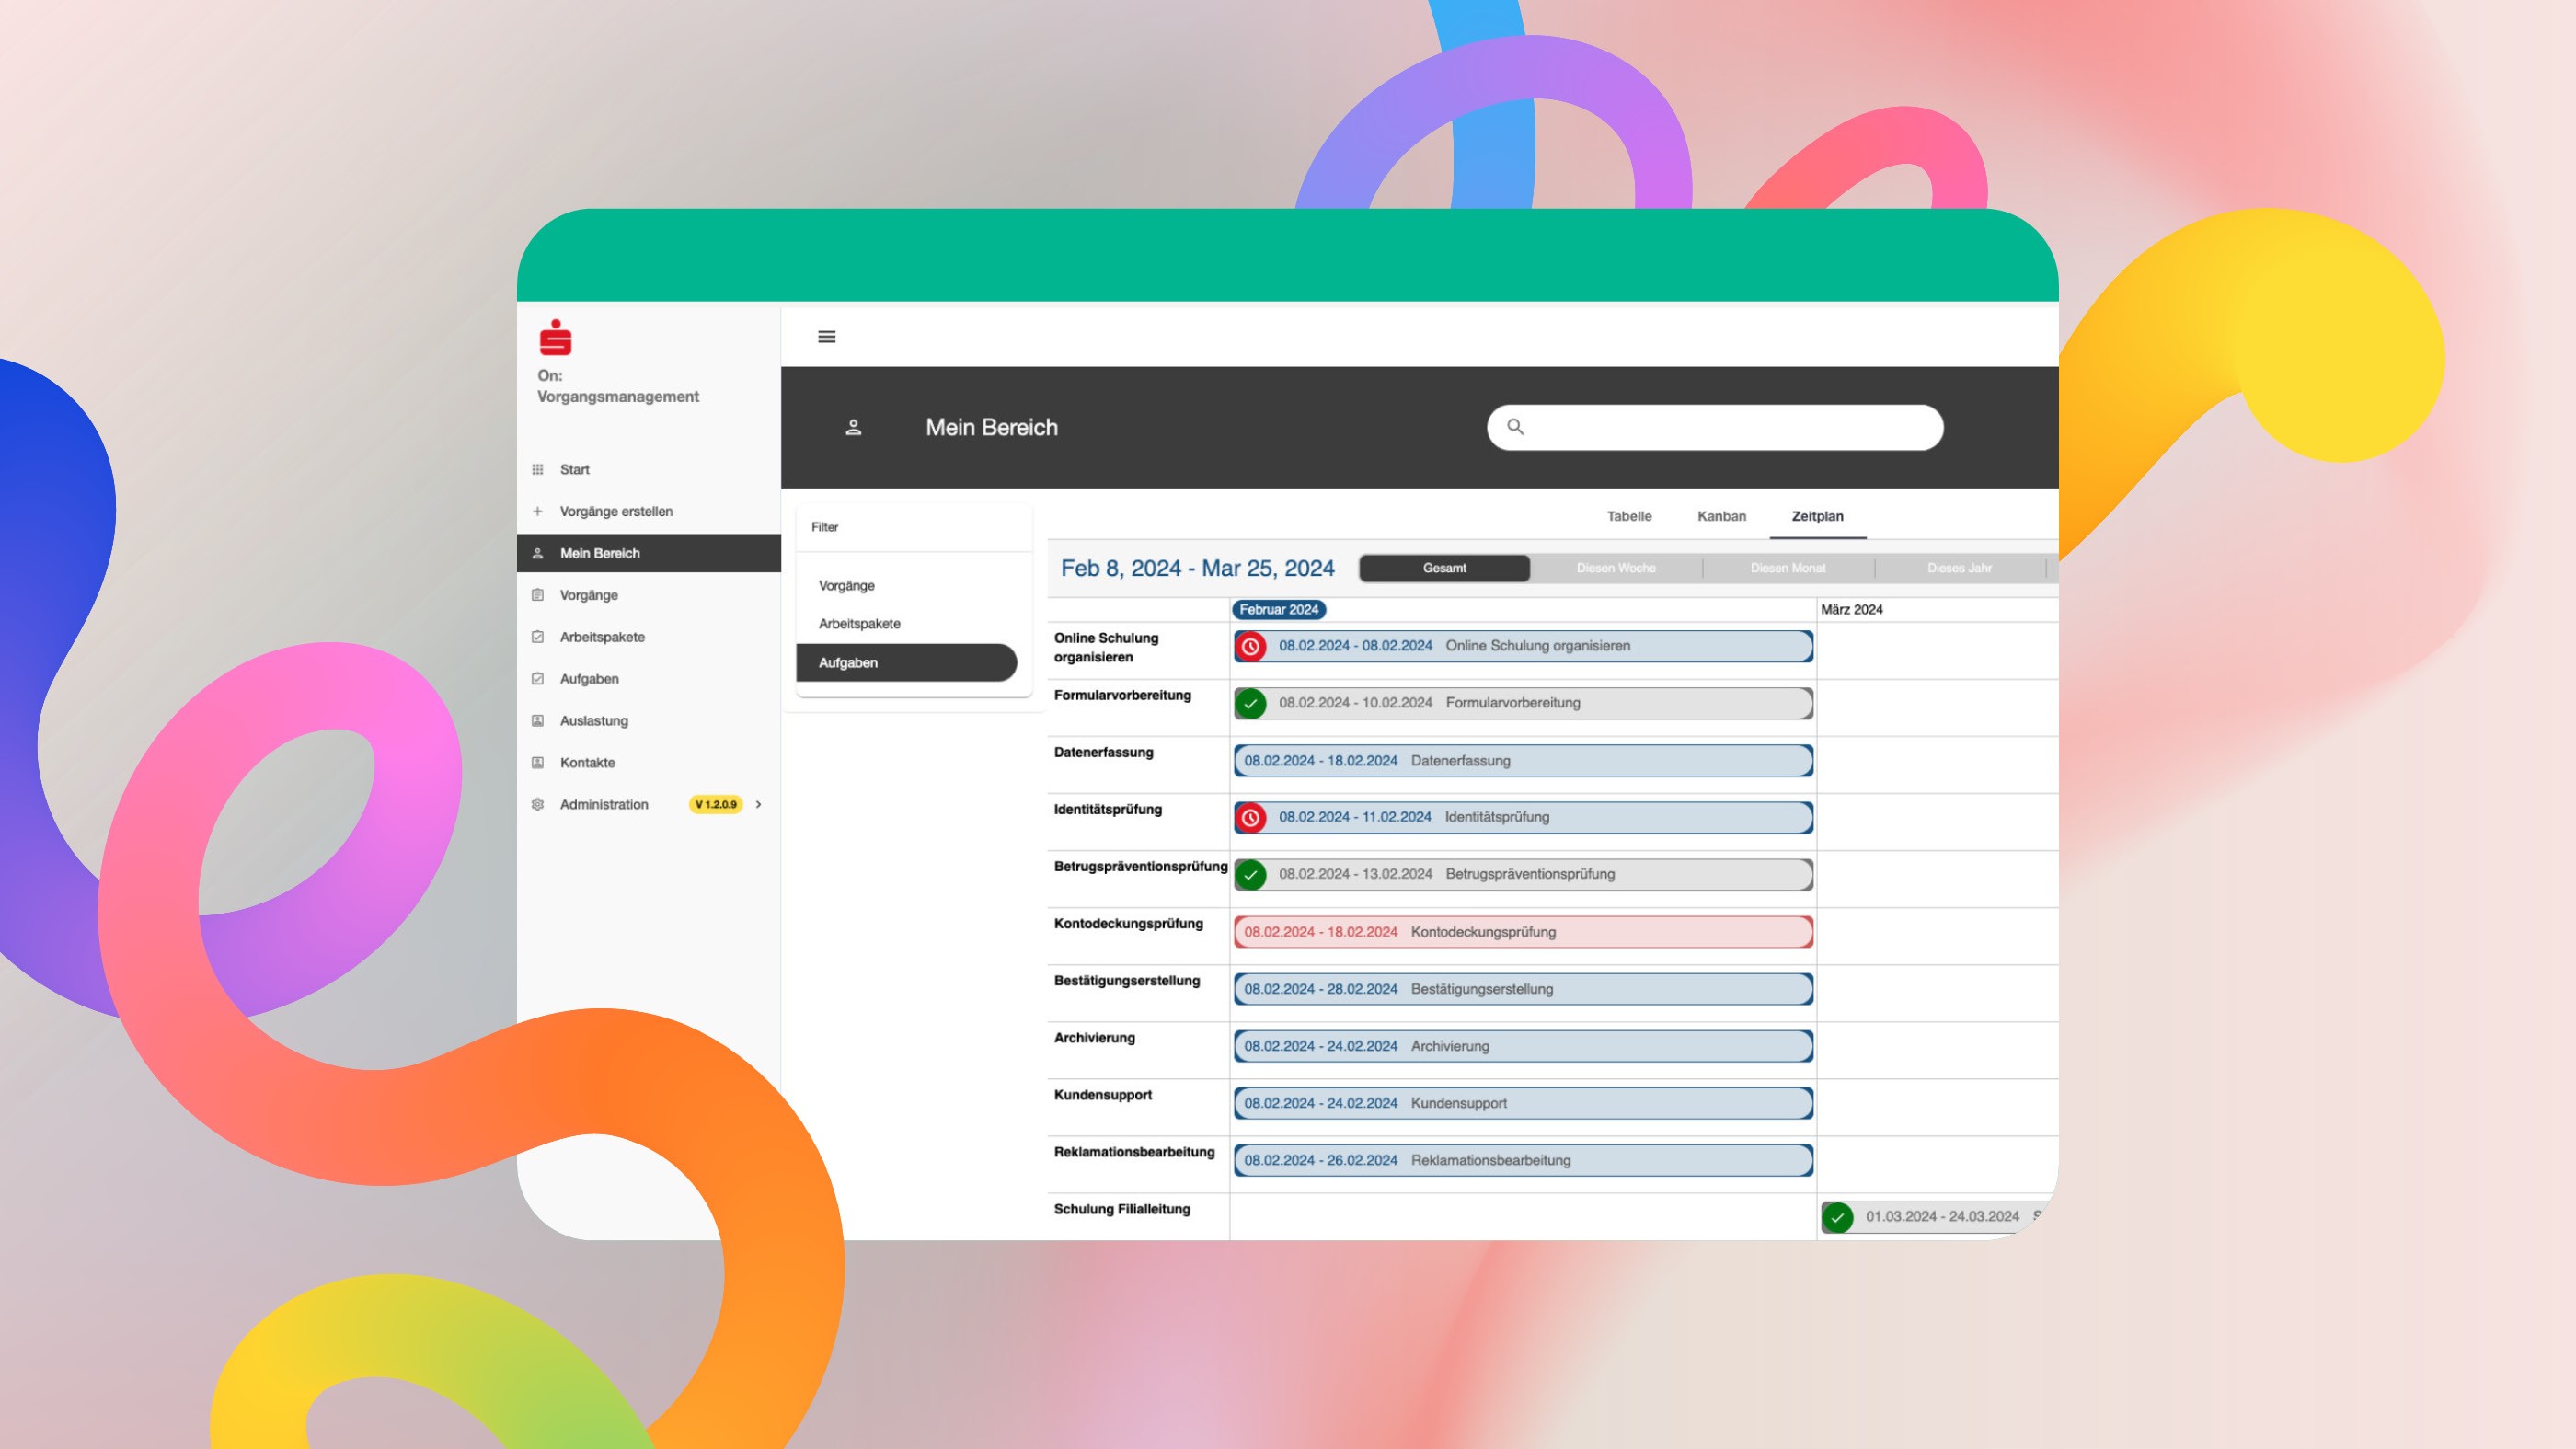This screenshot has width=2576, height=1449.
Task: Toggle the green checkmark on Formularvorbereitung
Action: [1252, 703]
